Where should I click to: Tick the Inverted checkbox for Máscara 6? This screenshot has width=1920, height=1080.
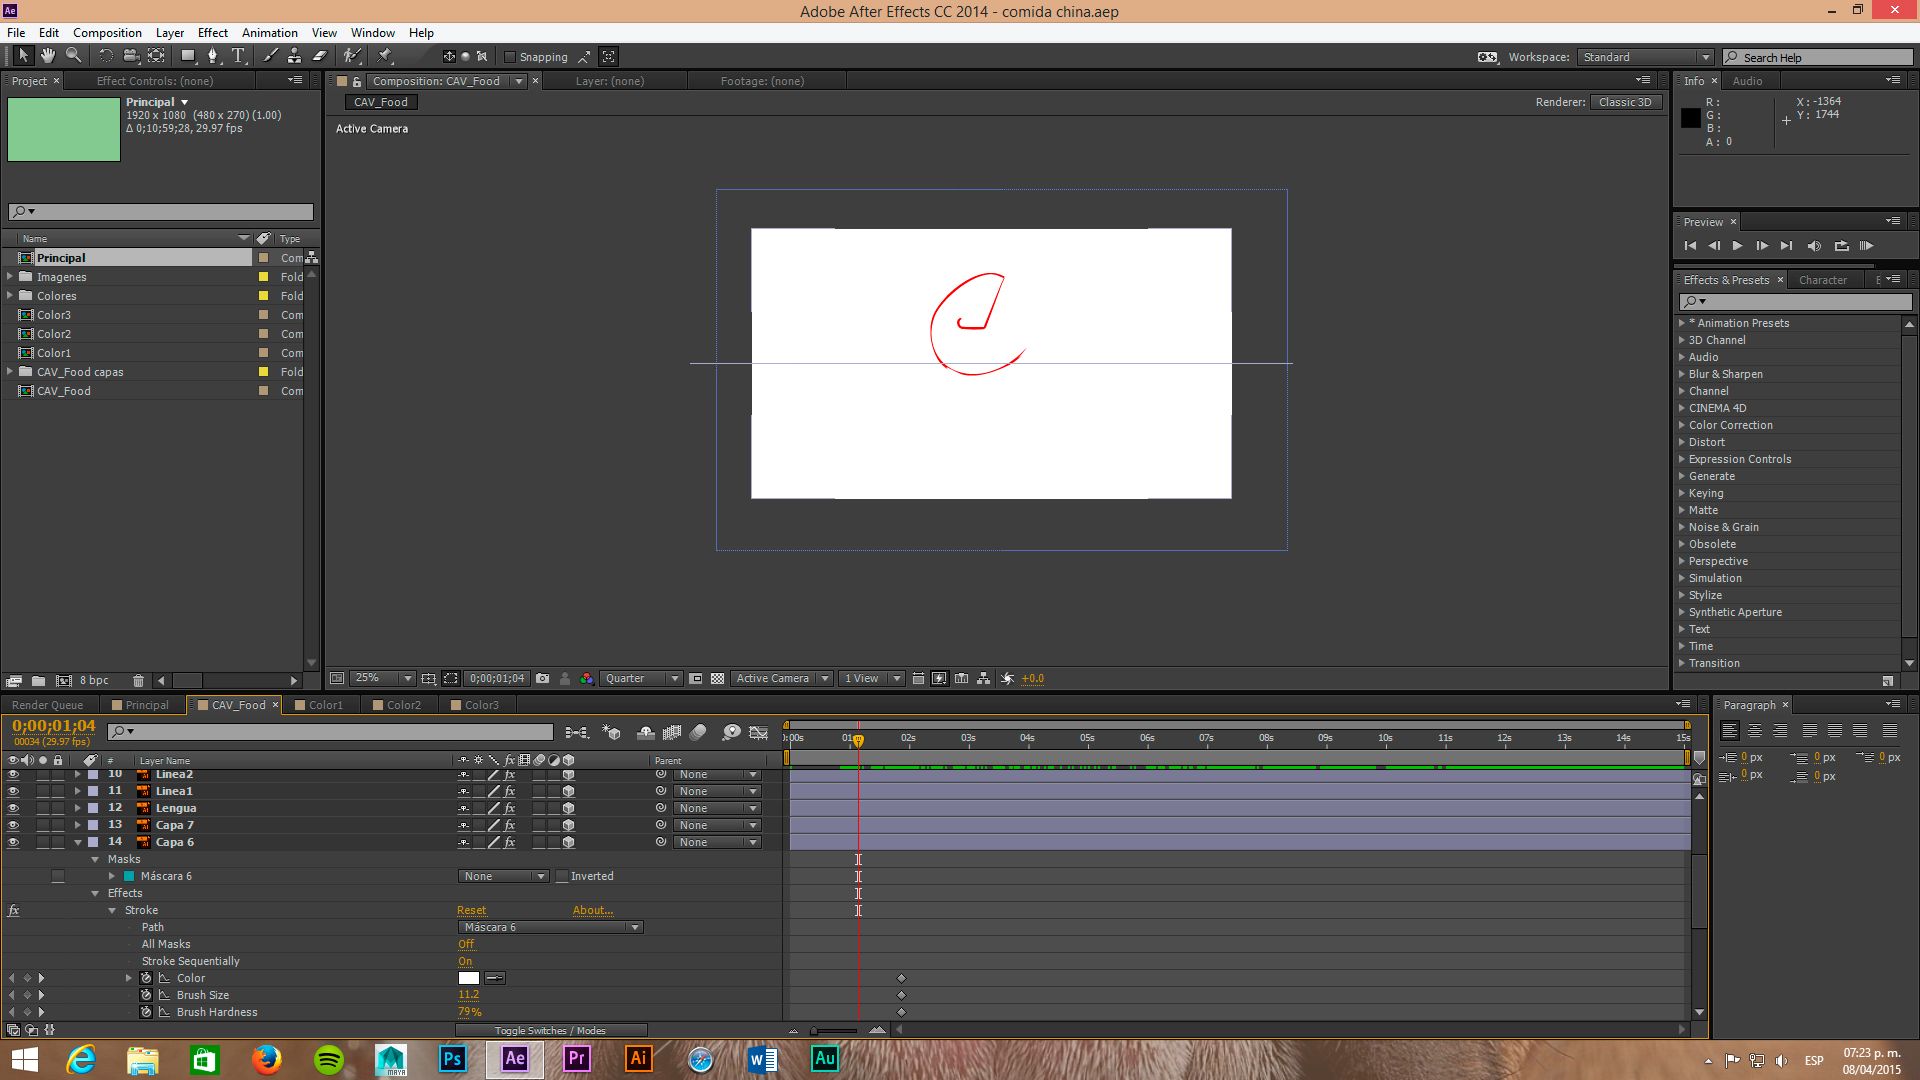[x=562, y=876]
